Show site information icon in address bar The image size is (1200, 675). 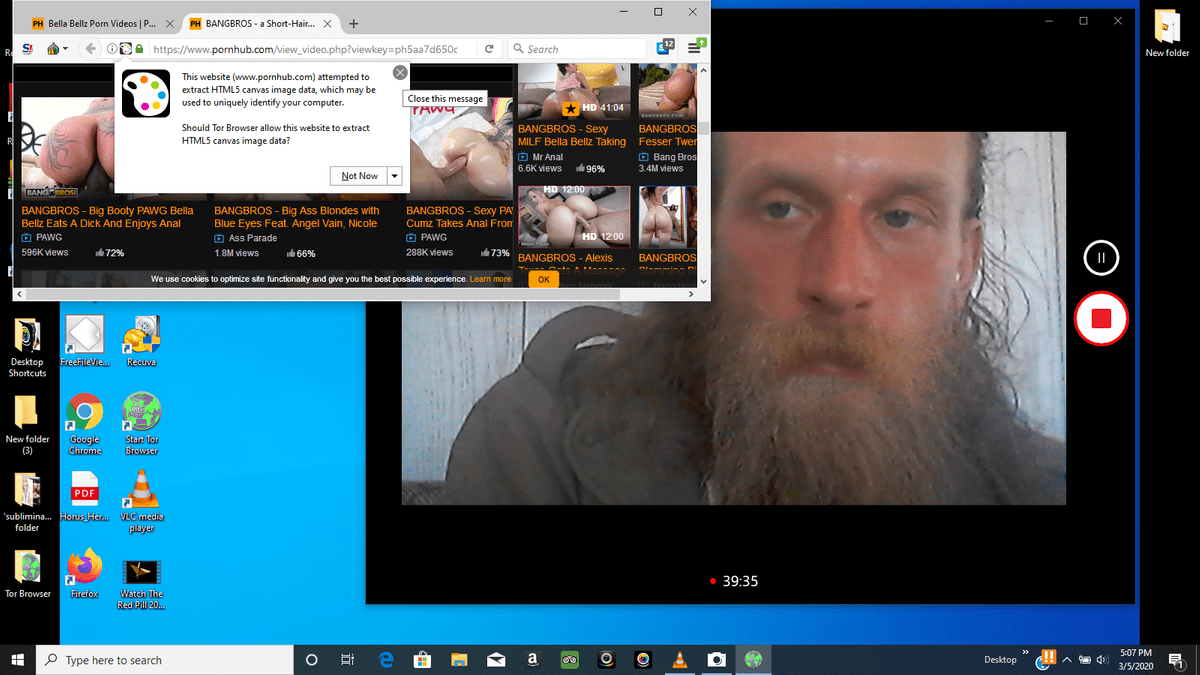point(112,48)
